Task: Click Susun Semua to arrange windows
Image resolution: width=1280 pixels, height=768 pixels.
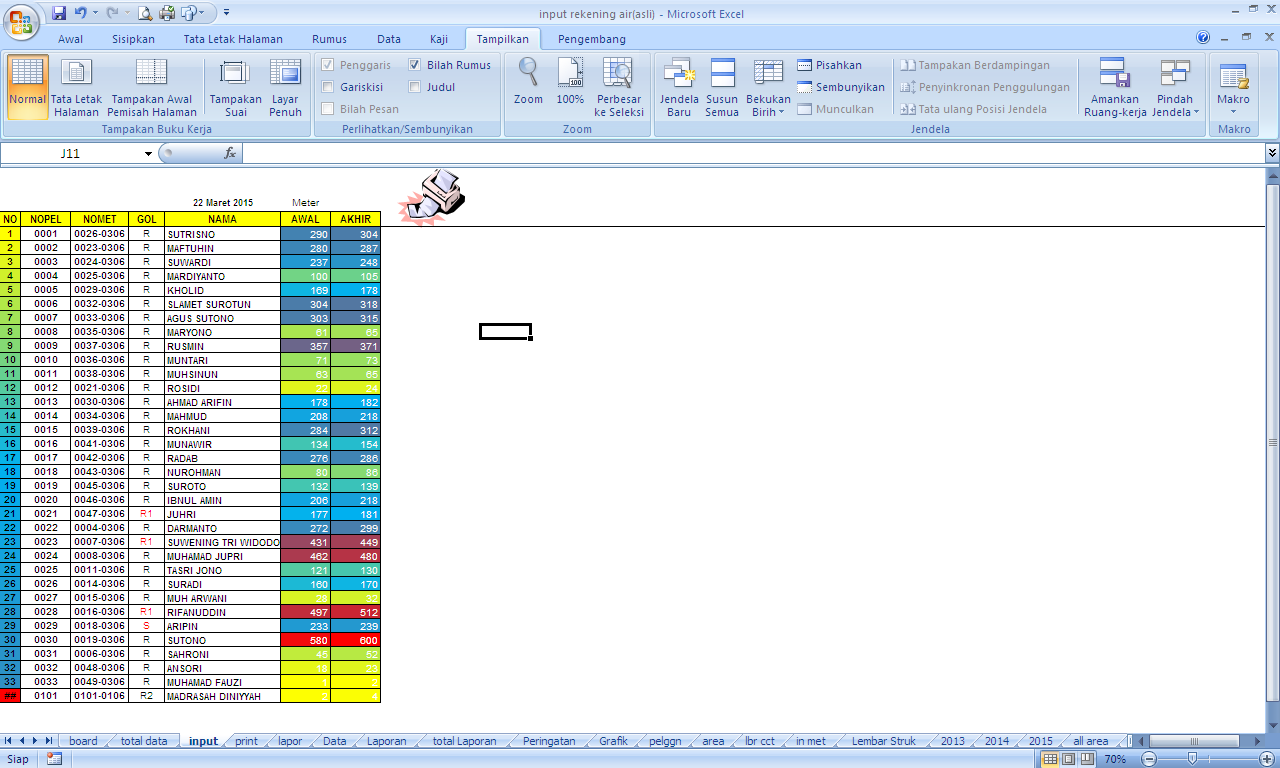Action: (x=722, y=88)
